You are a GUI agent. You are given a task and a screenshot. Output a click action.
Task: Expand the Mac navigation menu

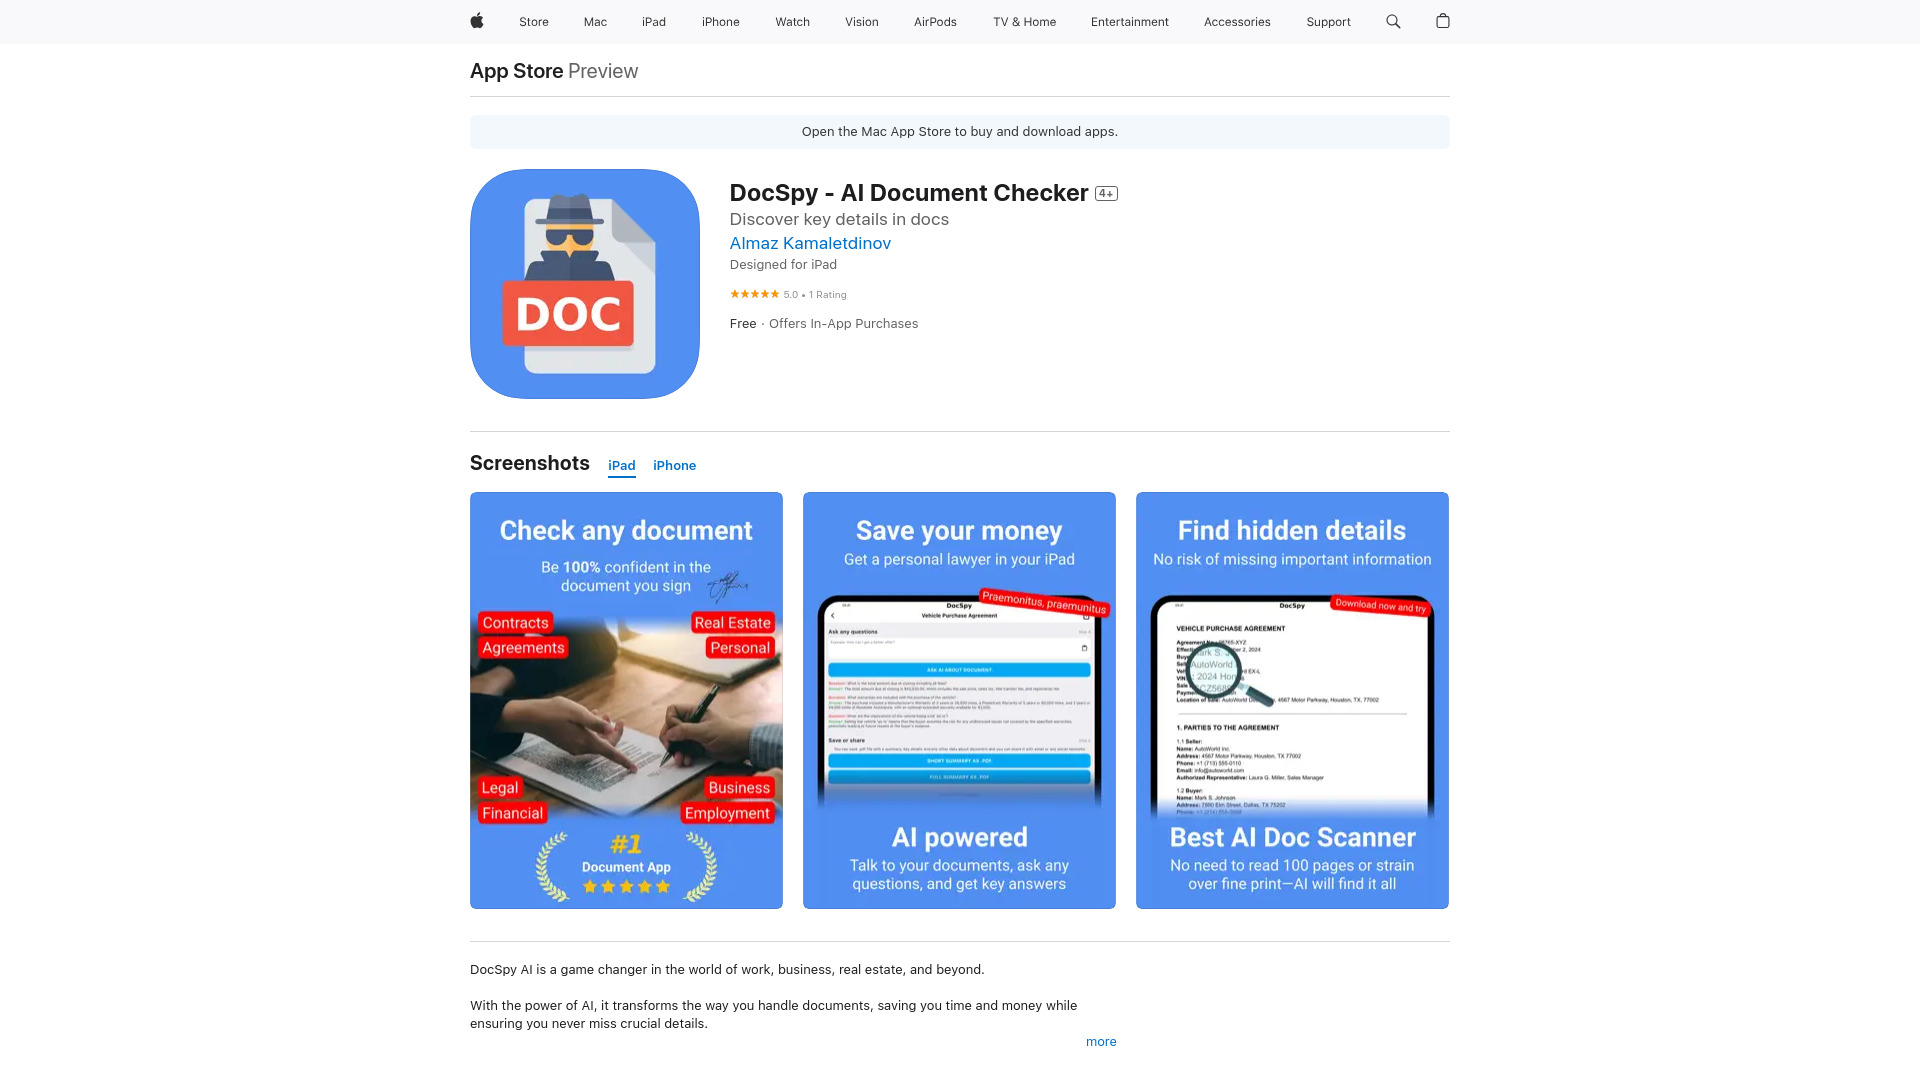(x=595, y=21)
